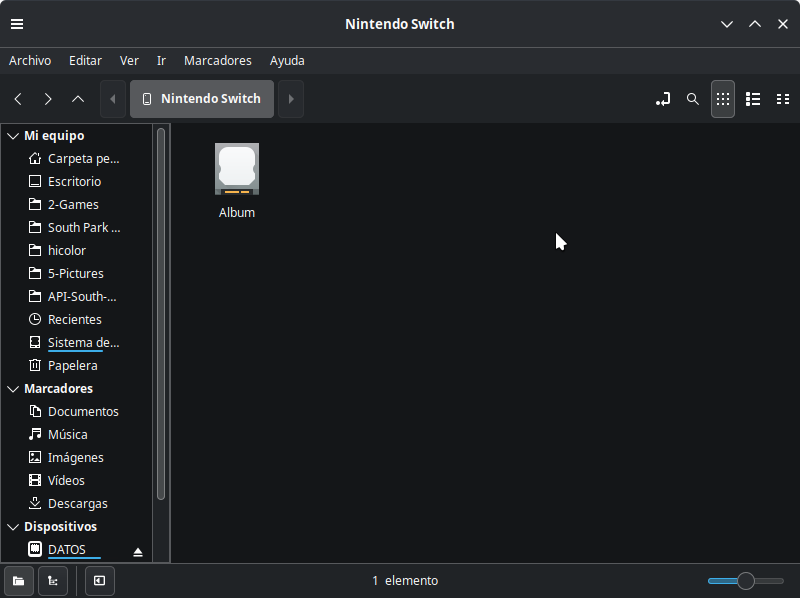Open Papelera trash in sidebar
The width and height of the screenshot is (800, 598).
[77, 365]
